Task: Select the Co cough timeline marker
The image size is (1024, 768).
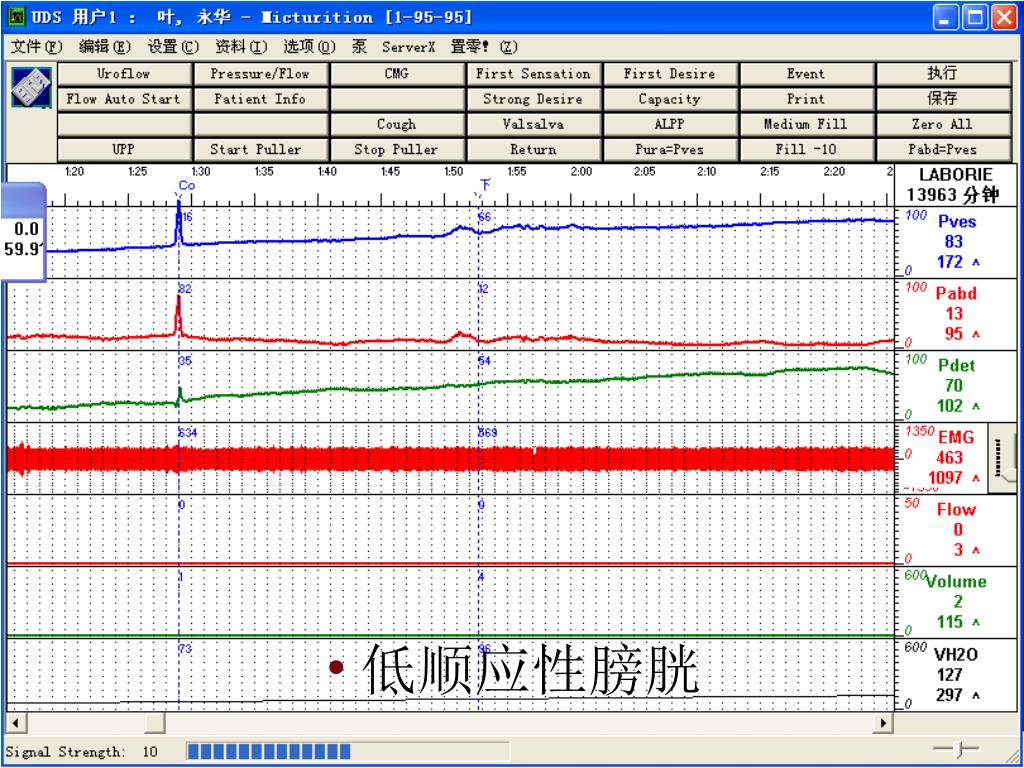Action: click(x=186, y=186)
